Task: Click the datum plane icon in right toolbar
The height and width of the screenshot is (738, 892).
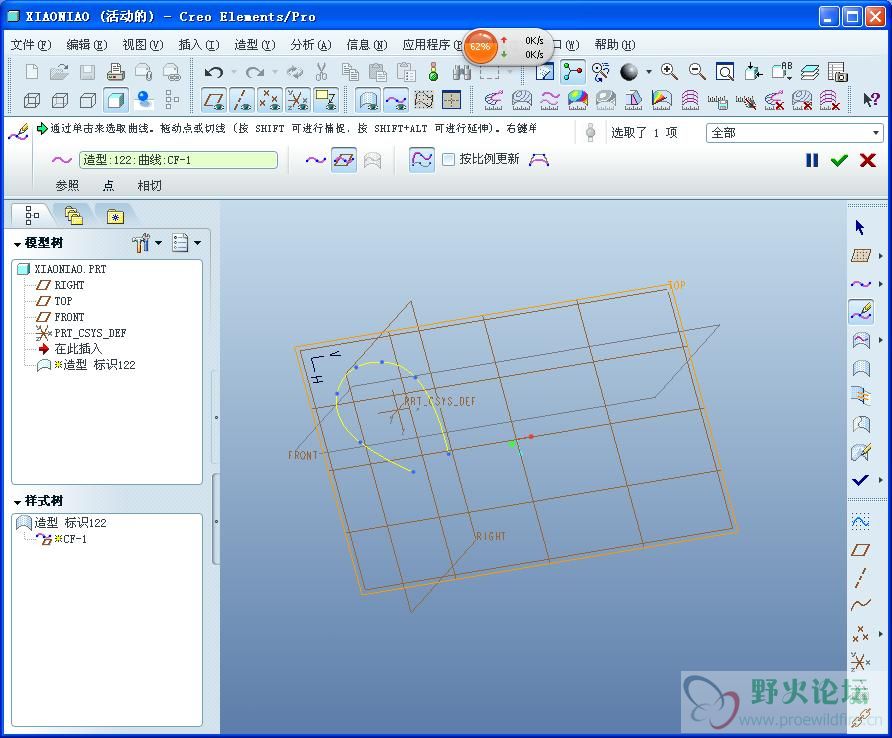Action: (x=860, y=550)
